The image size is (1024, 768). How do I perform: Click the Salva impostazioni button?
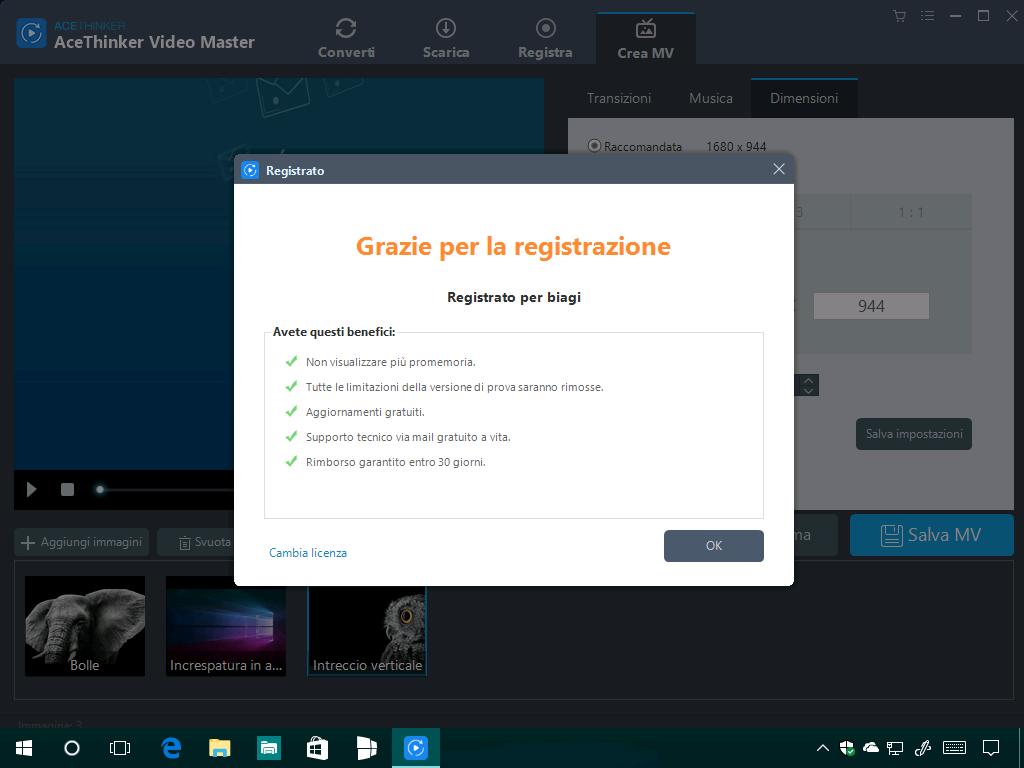[914, 434]
